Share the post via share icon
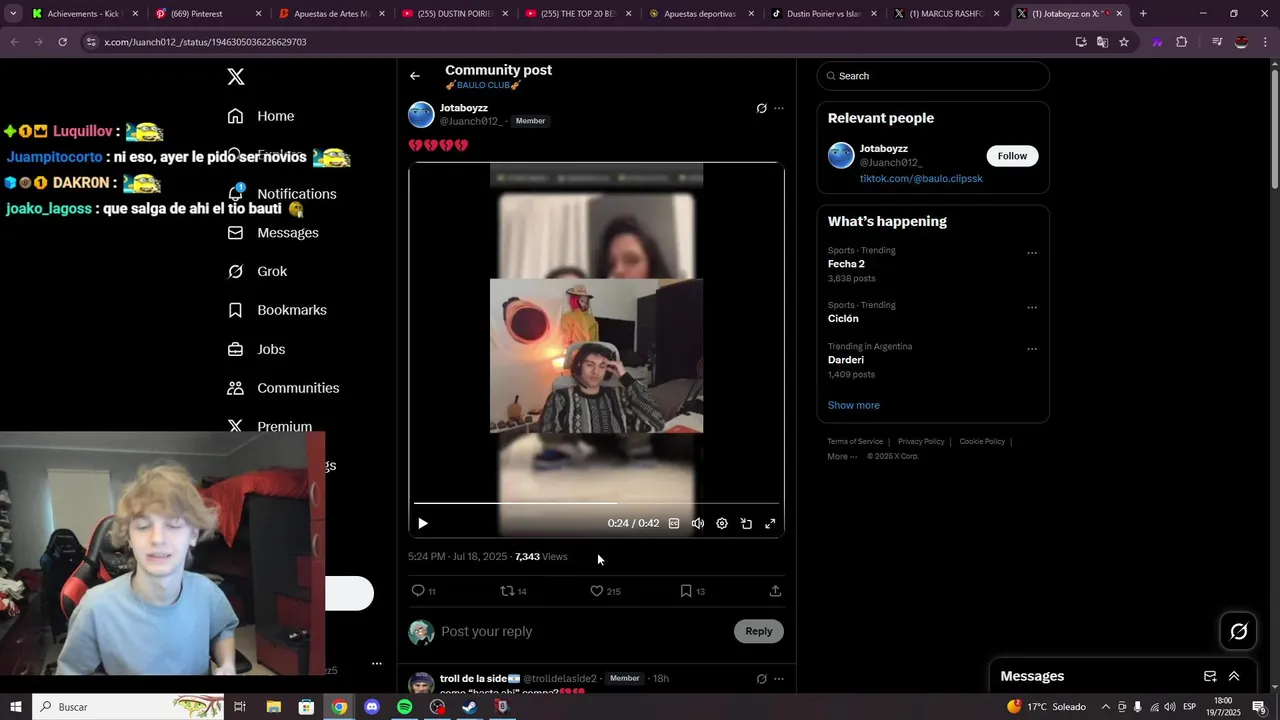 click(775, 591)
